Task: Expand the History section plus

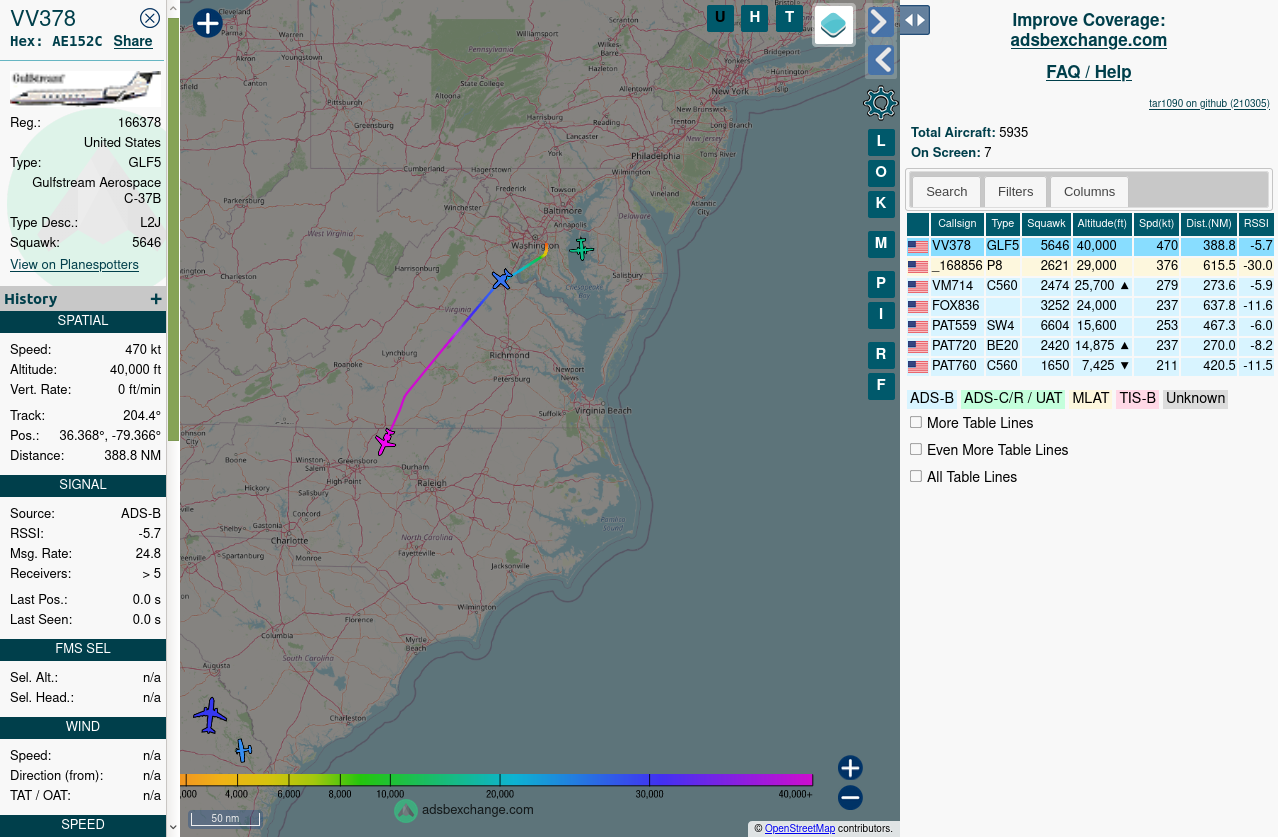Action: click(x=156, y=299)
